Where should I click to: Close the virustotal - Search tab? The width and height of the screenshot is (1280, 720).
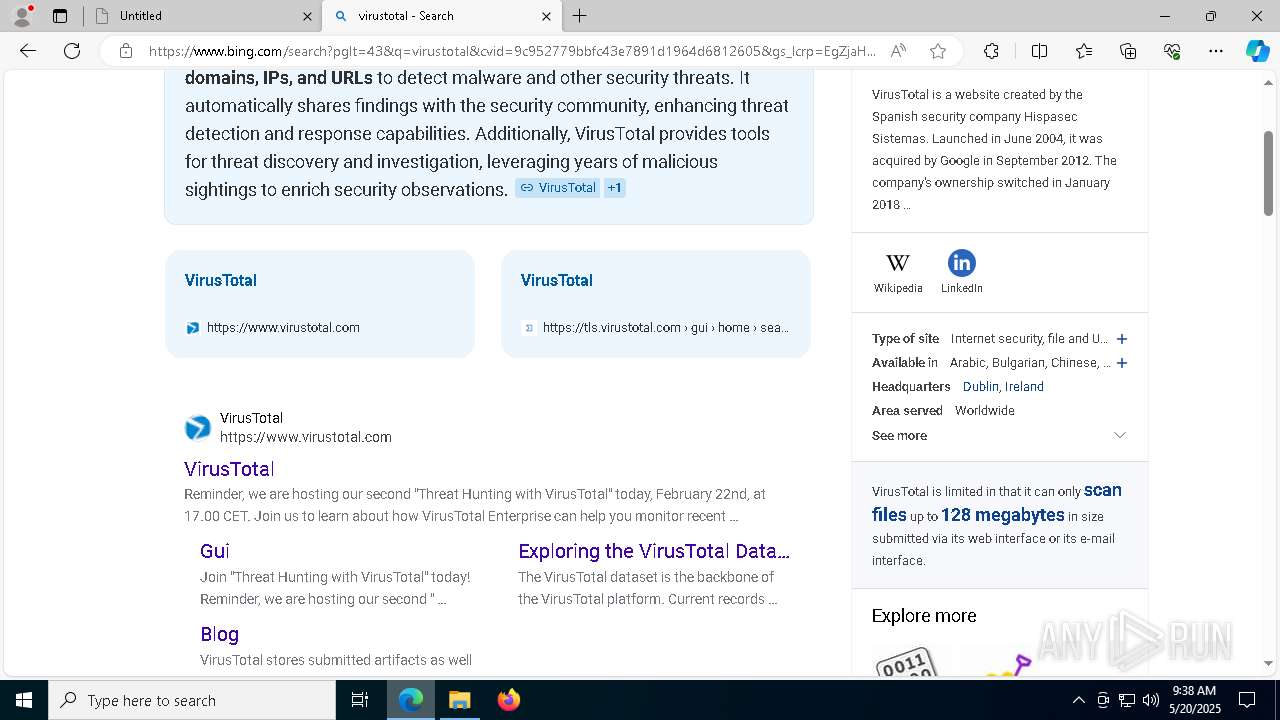pyautogui.click(x=546, y=16)
